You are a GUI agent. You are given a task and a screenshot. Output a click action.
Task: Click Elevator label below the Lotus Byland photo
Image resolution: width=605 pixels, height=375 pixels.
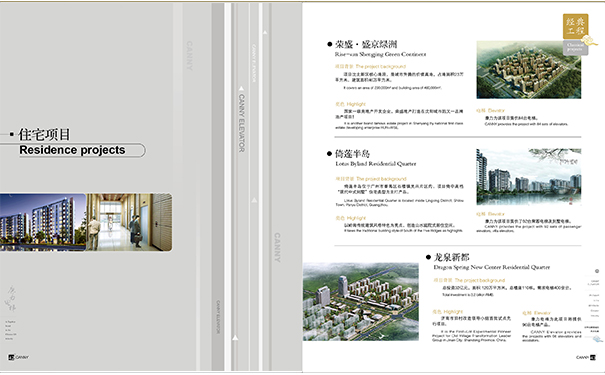(x=490, y=214)
